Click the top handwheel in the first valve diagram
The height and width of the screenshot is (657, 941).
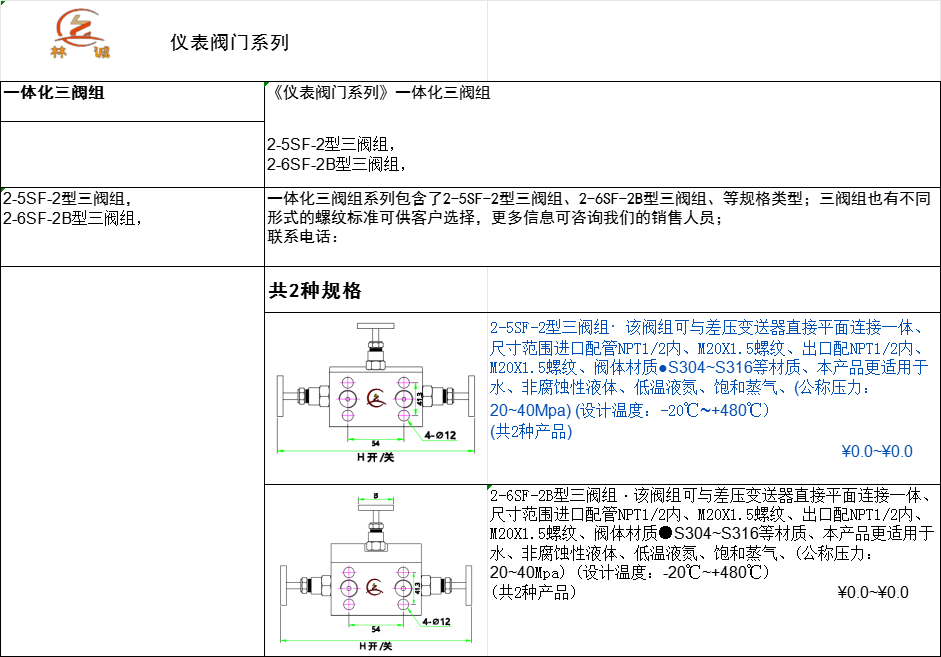[x=375, y=330]
